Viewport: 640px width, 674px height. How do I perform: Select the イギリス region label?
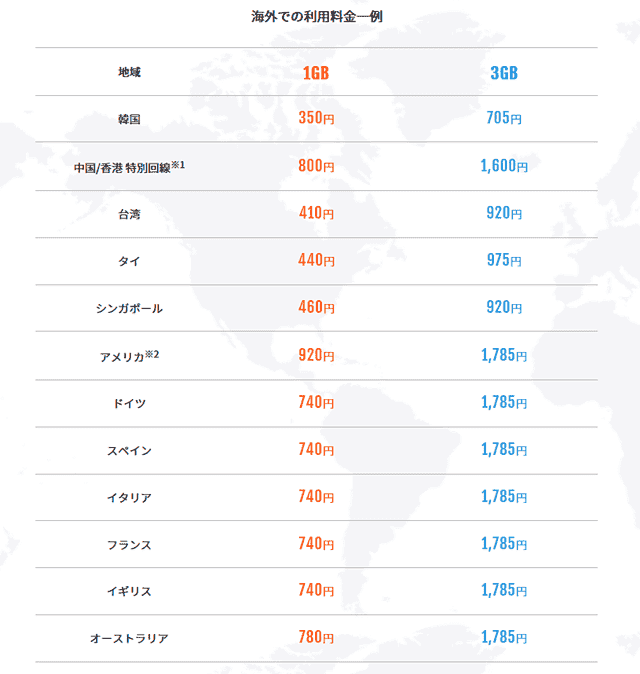tap(129, 591)
